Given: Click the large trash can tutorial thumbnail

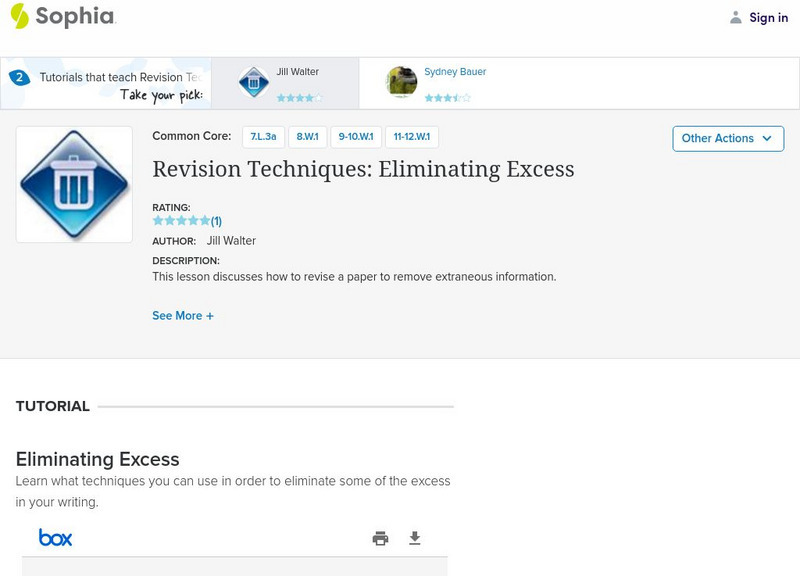Looking at the screenshot, I should tap(74, 184).
